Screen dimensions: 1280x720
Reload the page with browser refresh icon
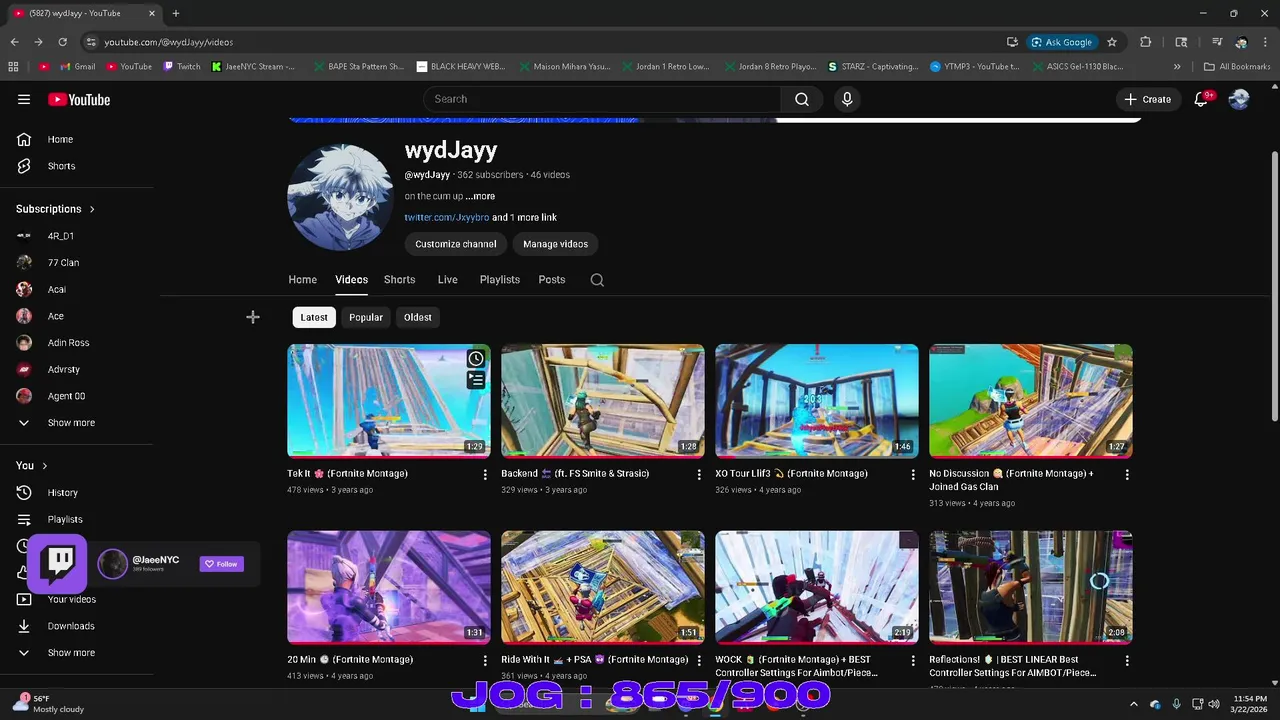pos(62,42)
